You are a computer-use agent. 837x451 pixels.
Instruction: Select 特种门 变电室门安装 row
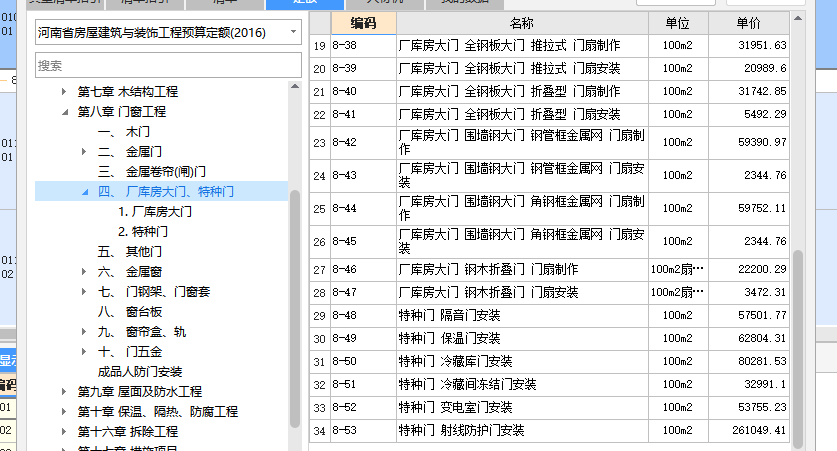click(x=522, y=407)
